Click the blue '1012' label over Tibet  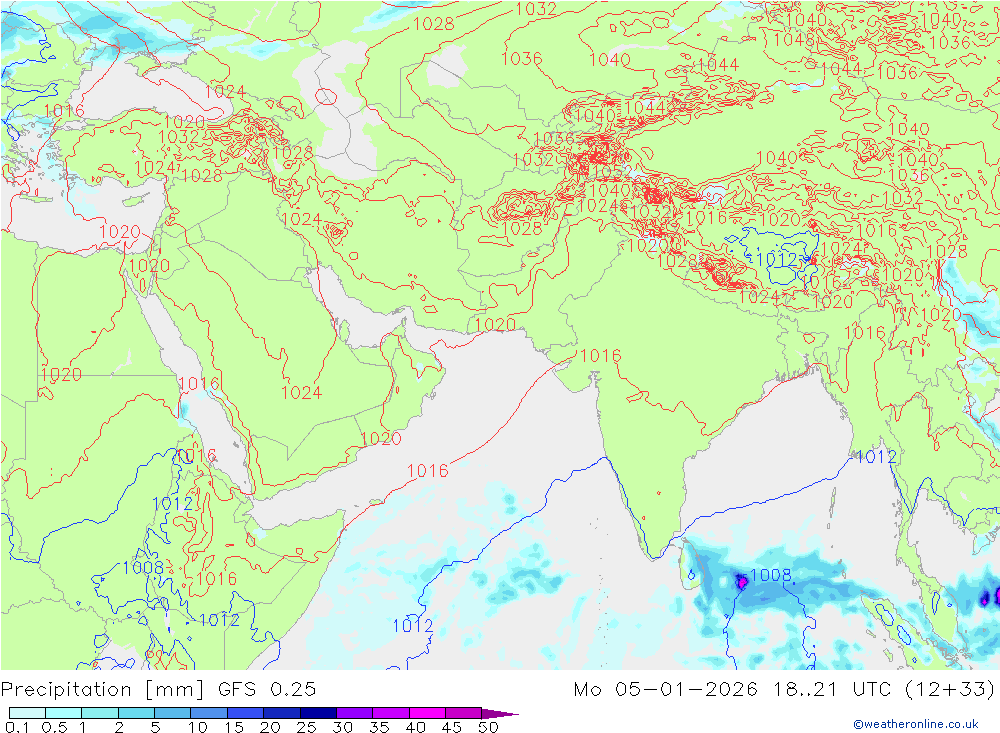(776, 259)
